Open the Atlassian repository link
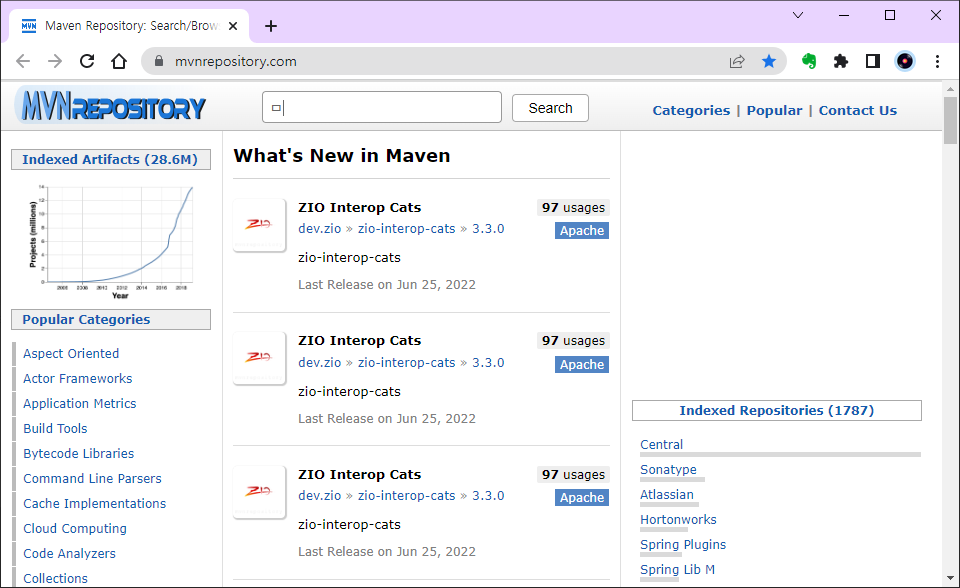This screenshot has width=960, height=588. click(667, 495)
